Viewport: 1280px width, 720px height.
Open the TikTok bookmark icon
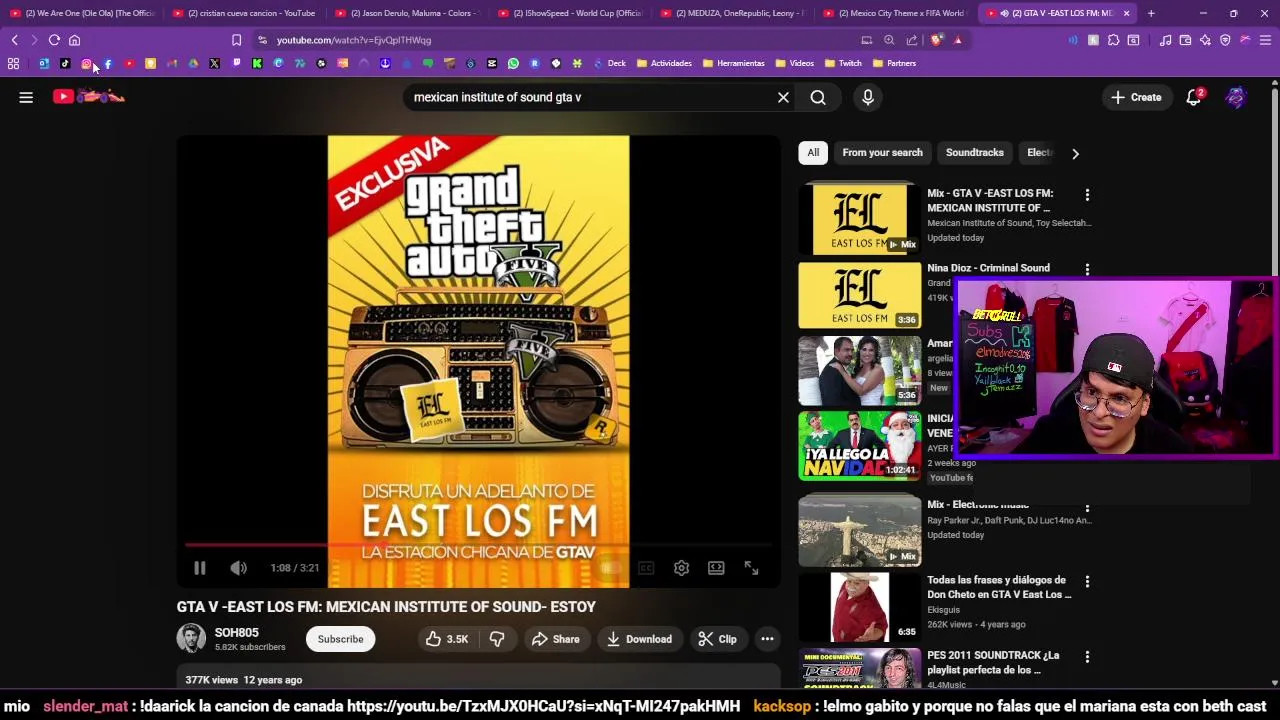point(65,63)
